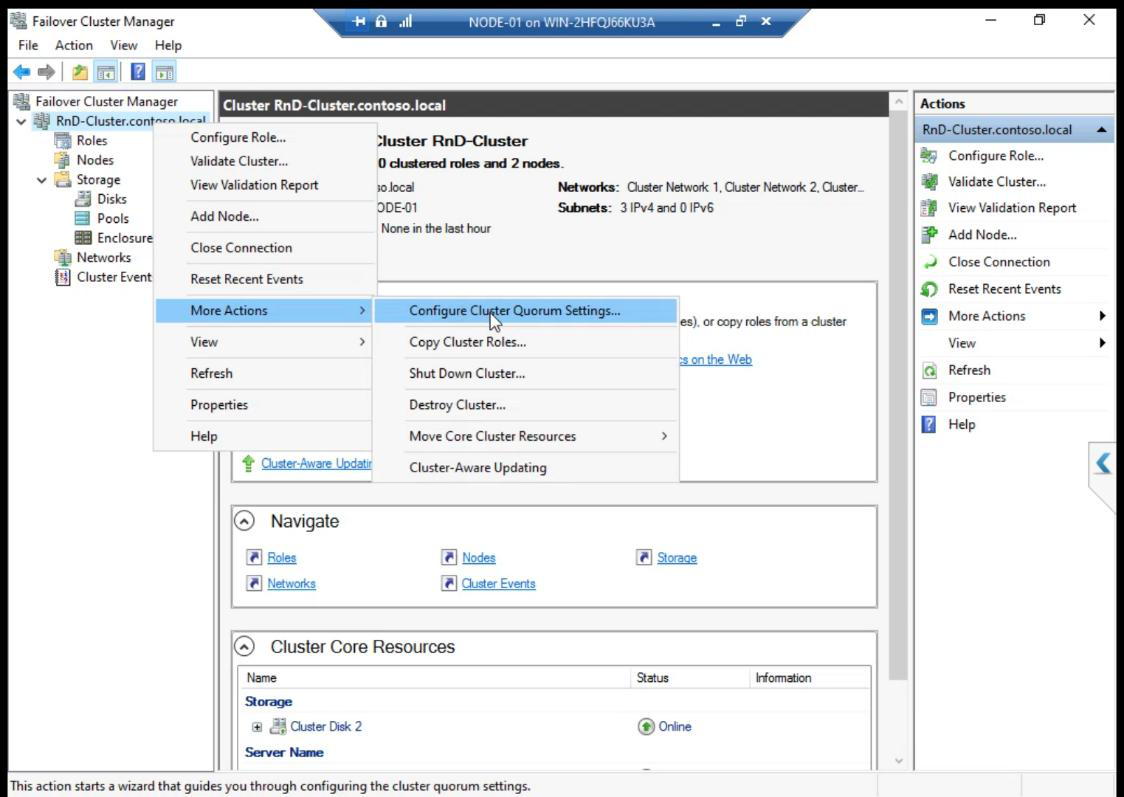
Task: Collapse the Navigate section
Action: [x=244, y=521]
